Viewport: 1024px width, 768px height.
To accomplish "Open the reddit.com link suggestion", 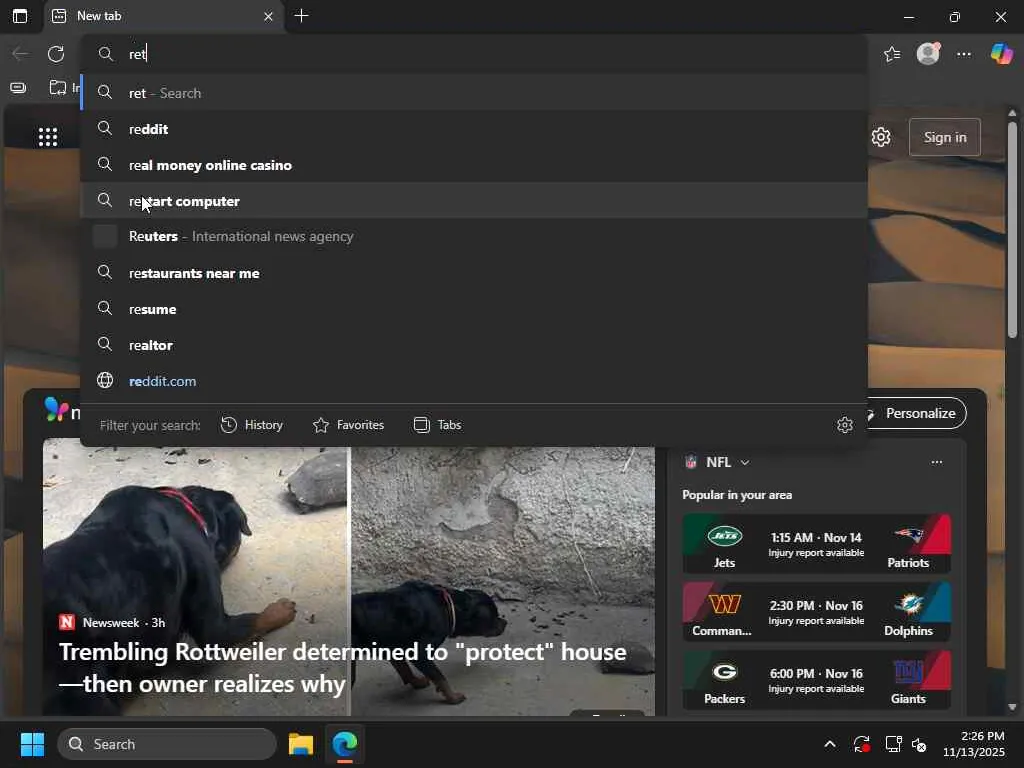I will tap(475, 381).
